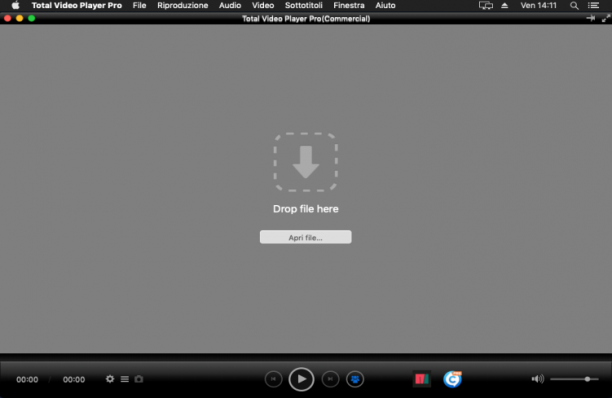Click the eject icon in menu bar

pyautogui.click(x=505, y=5)
